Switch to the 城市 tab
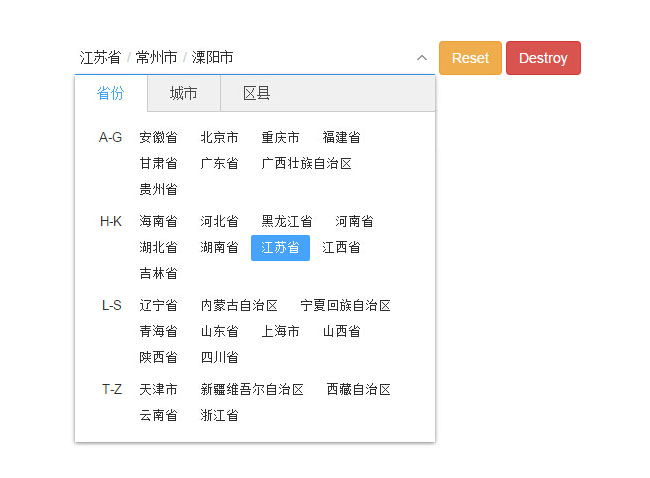This screenshot has height=478, width=650. click(183, 93)
